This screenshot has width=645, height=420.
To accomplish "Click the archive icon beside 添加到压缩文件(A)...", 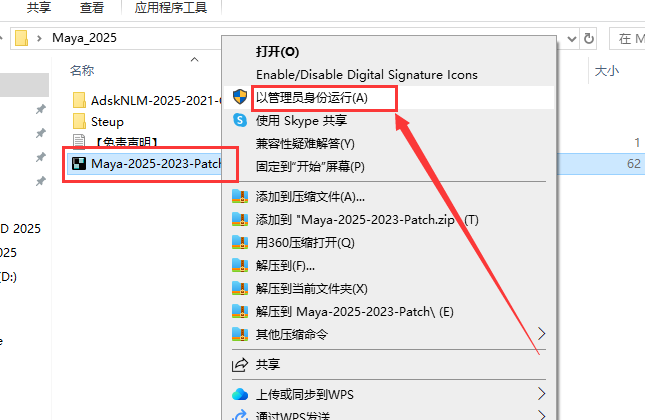I will [x=240, y=197].
